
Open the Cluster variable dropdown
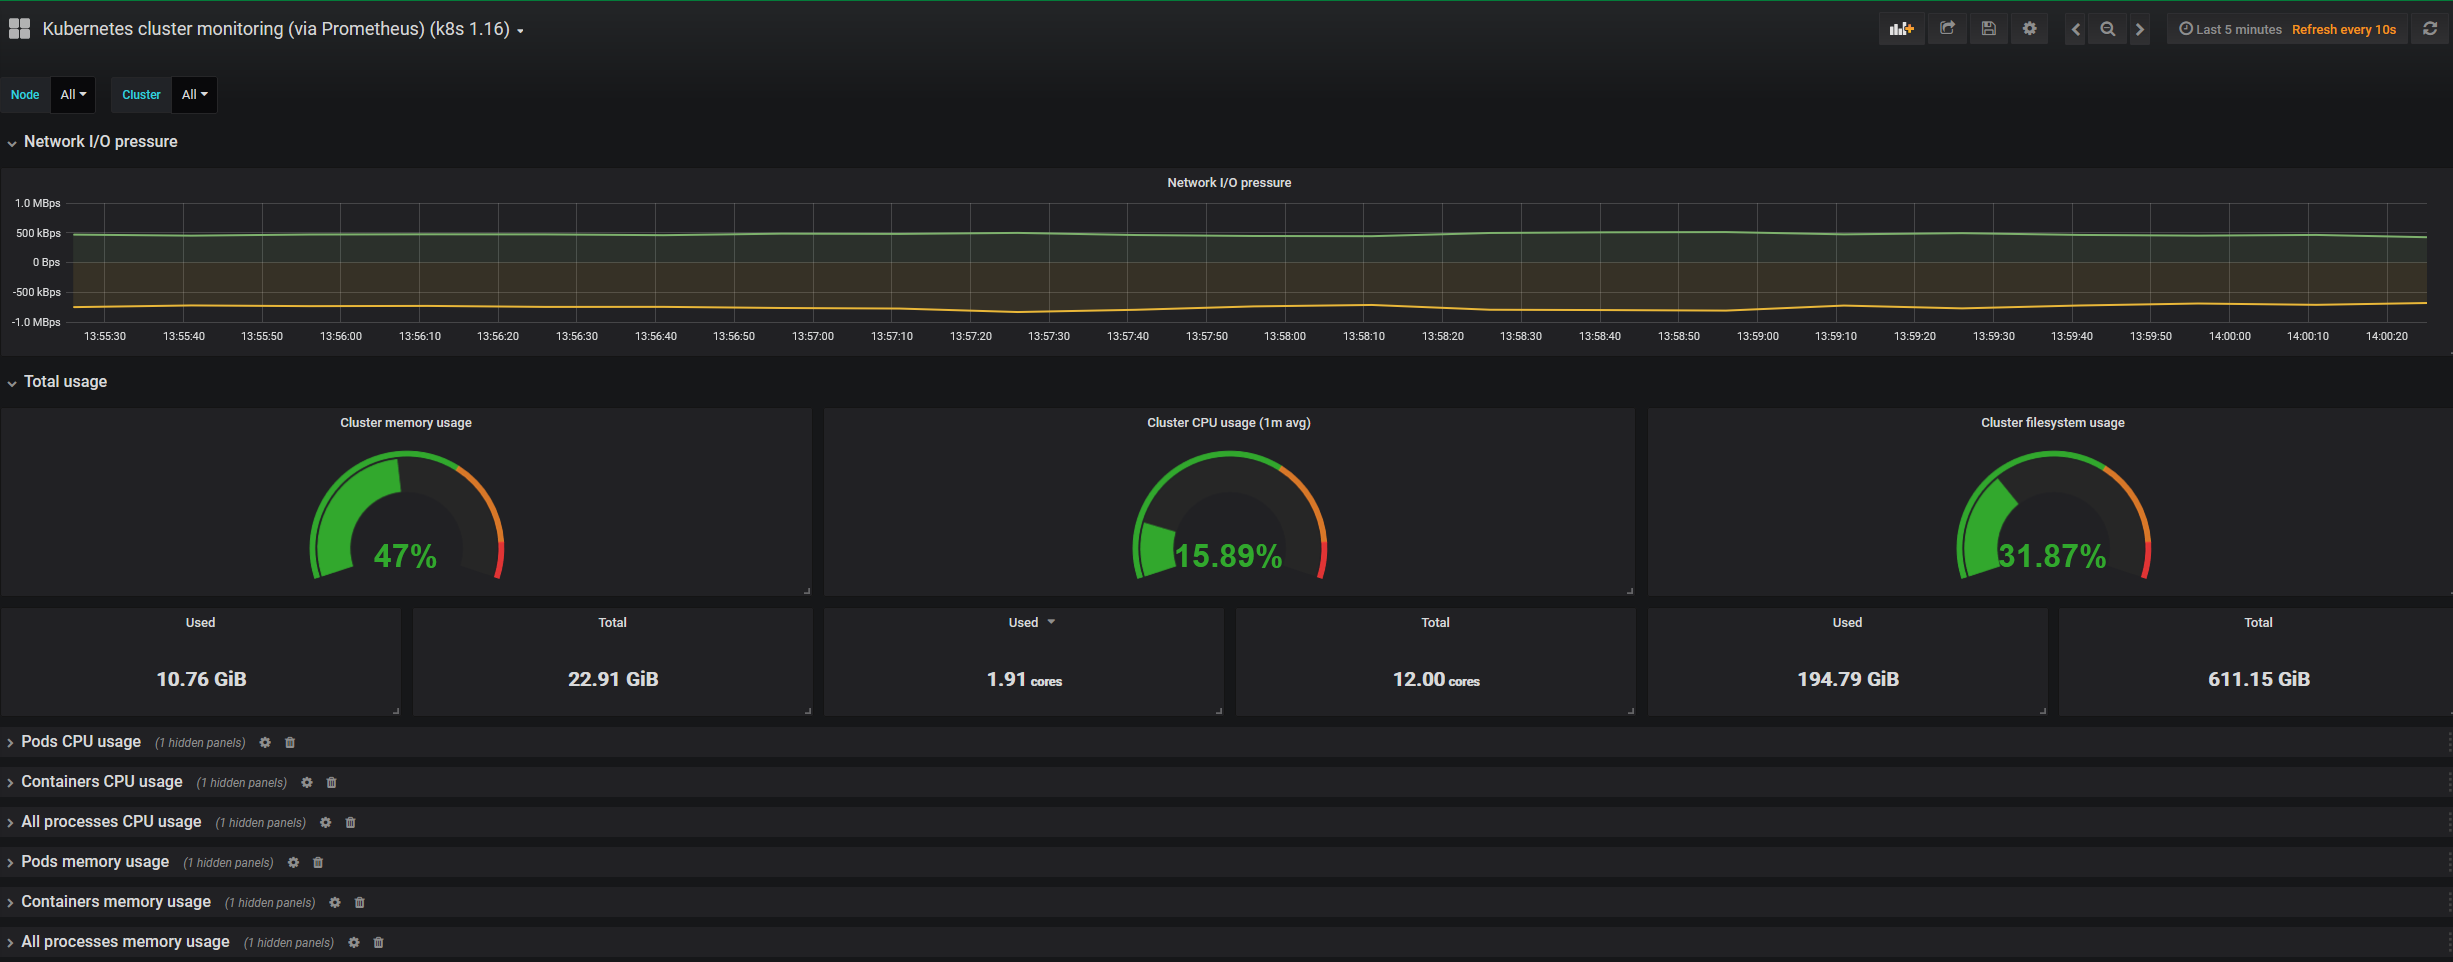(194, 95)
